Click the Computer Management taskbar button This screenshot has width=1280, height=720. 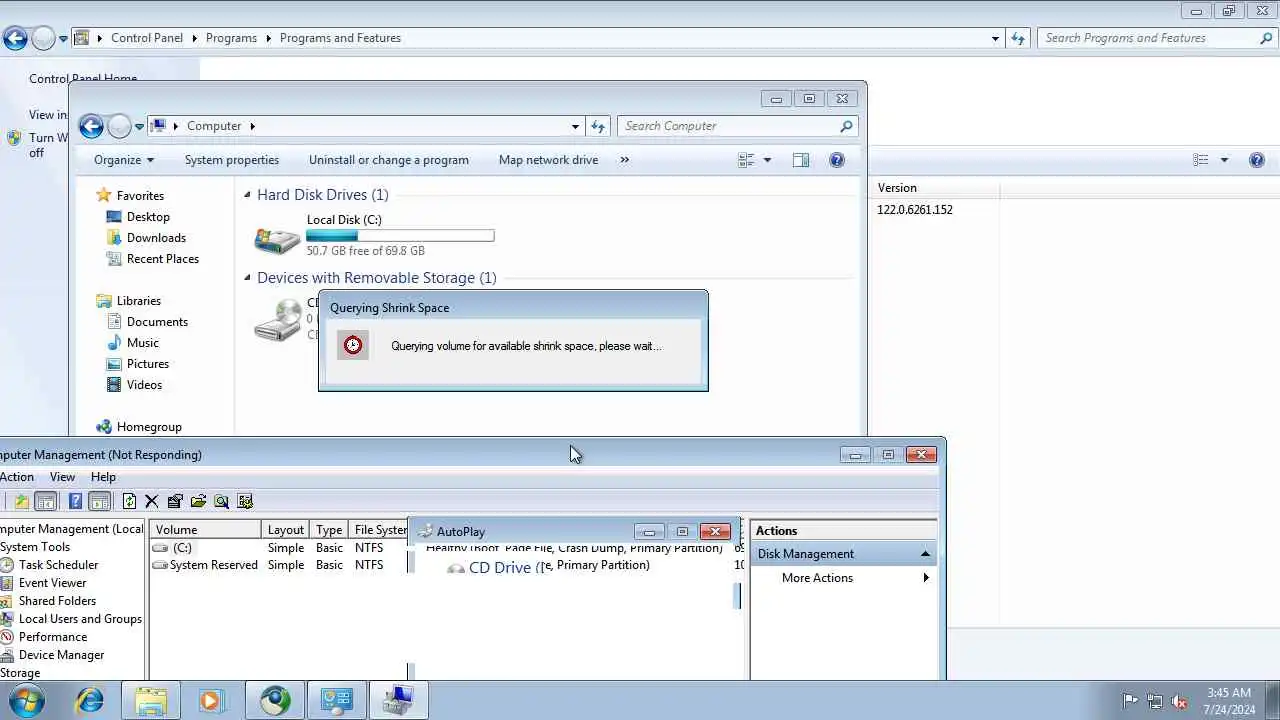[399, 700]
